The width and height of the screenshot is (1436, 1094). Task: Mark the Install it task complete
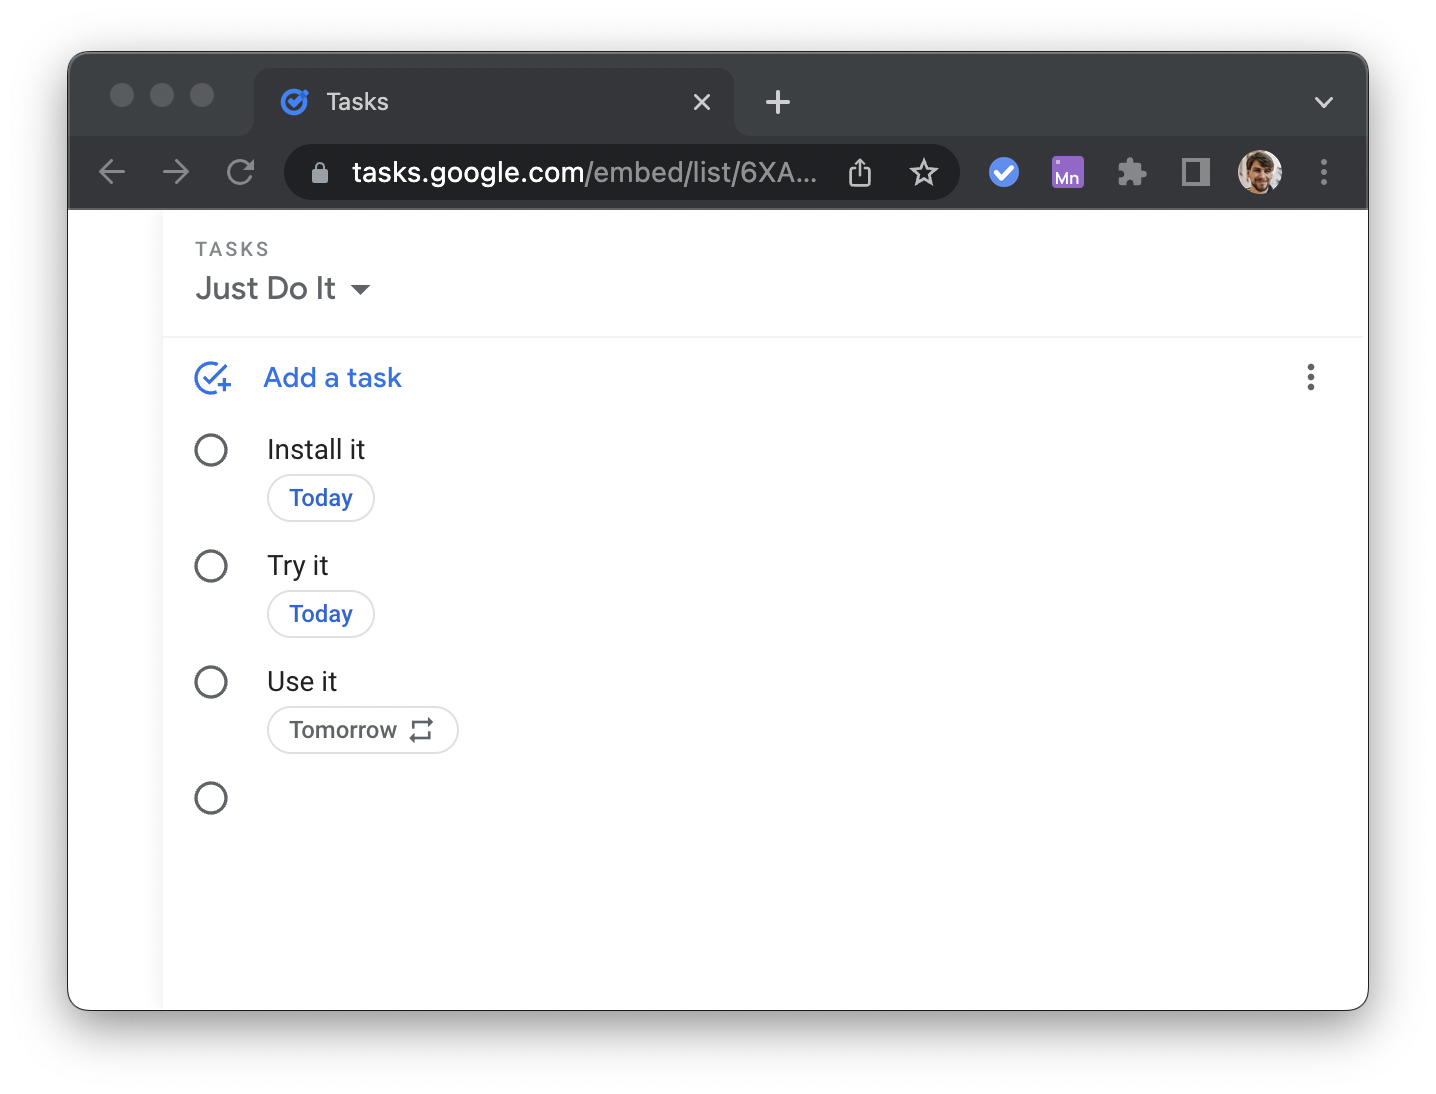pyautogui.click(x=211, y=450)
